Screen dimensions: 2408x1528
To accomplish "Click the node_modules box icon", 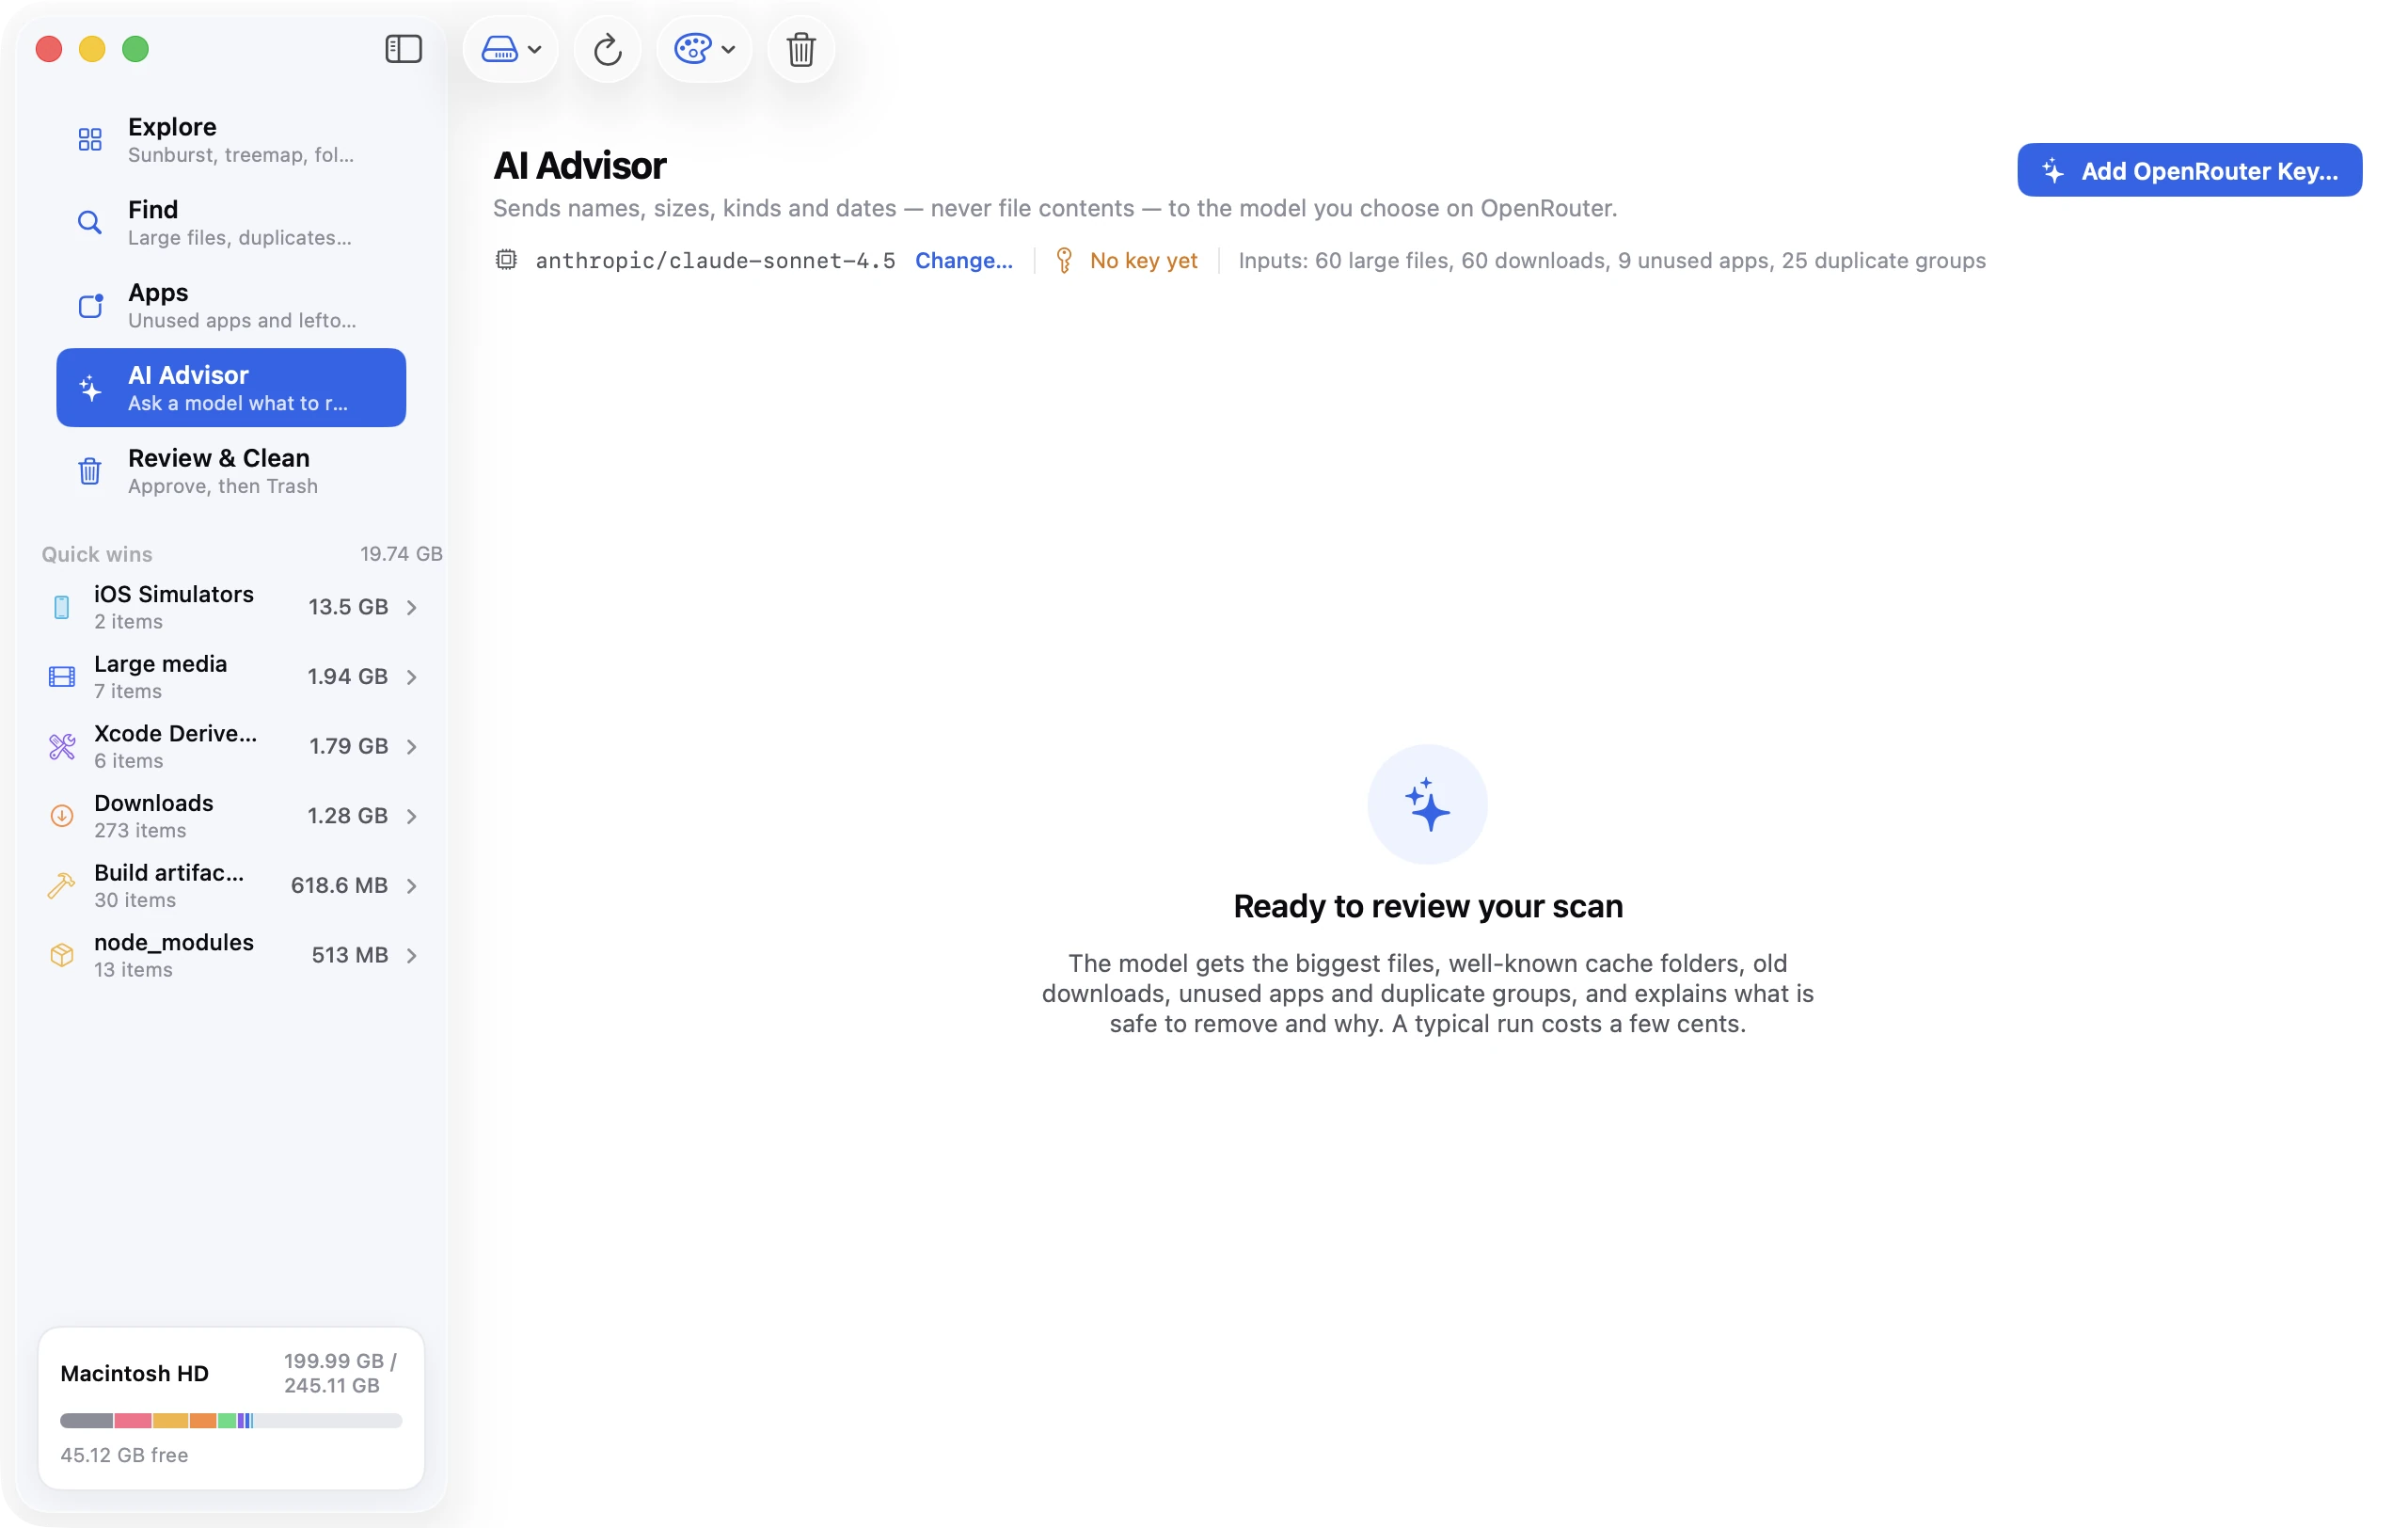I will click(x=62, y=956).
